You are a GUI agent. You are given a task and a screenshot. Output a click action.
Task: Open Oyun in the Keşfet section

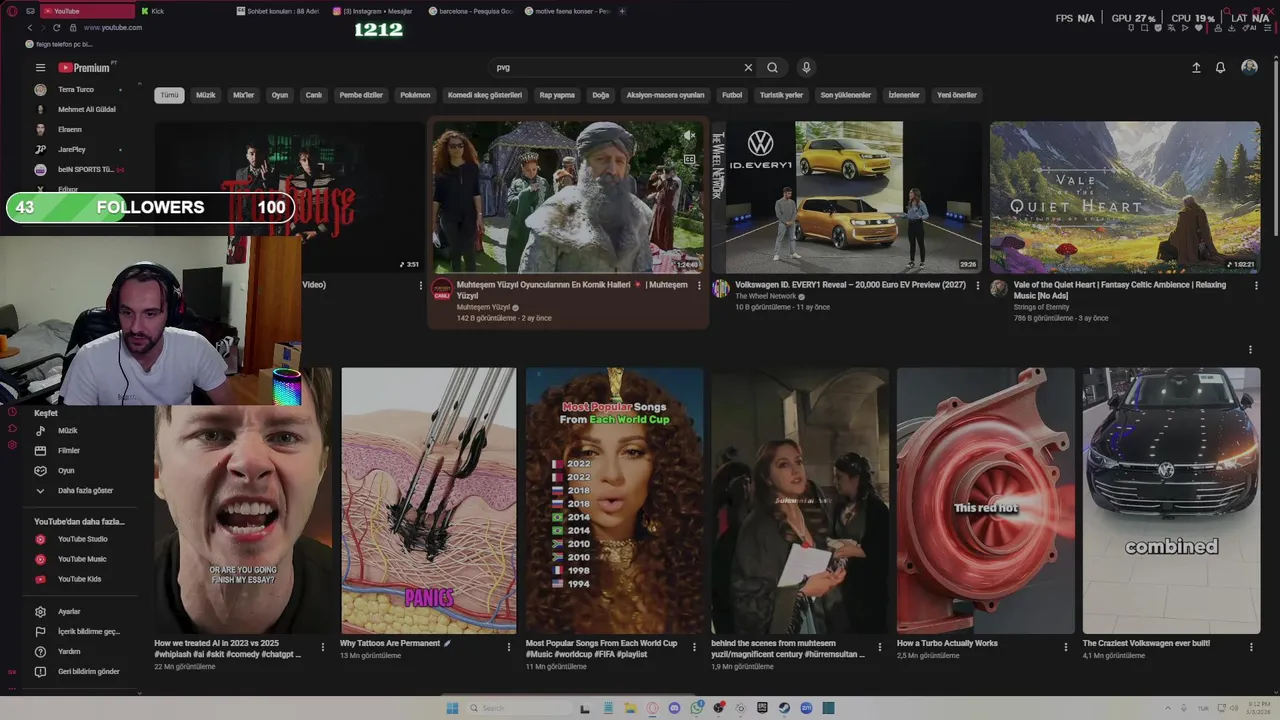(80, 470)
